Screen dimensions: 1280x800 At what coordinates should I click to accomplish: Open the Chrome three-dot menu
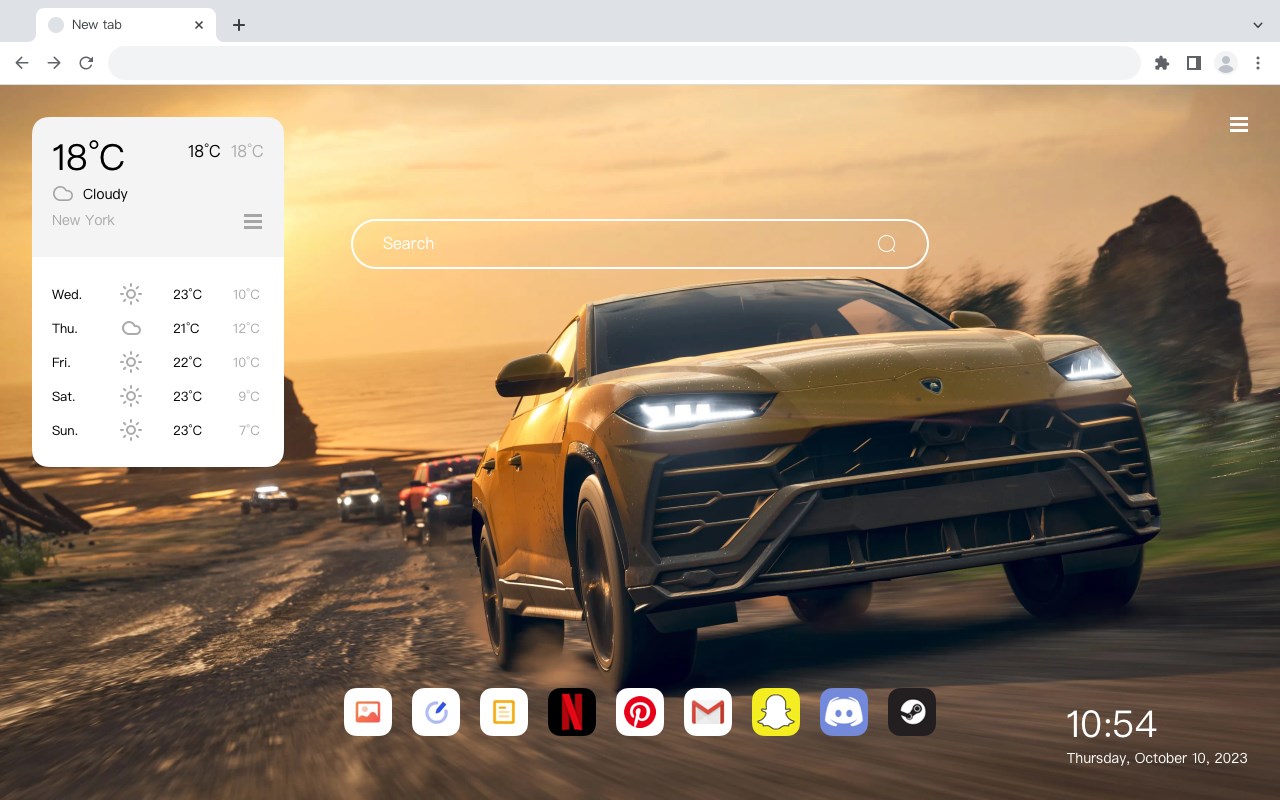[x=1258, y=63]
